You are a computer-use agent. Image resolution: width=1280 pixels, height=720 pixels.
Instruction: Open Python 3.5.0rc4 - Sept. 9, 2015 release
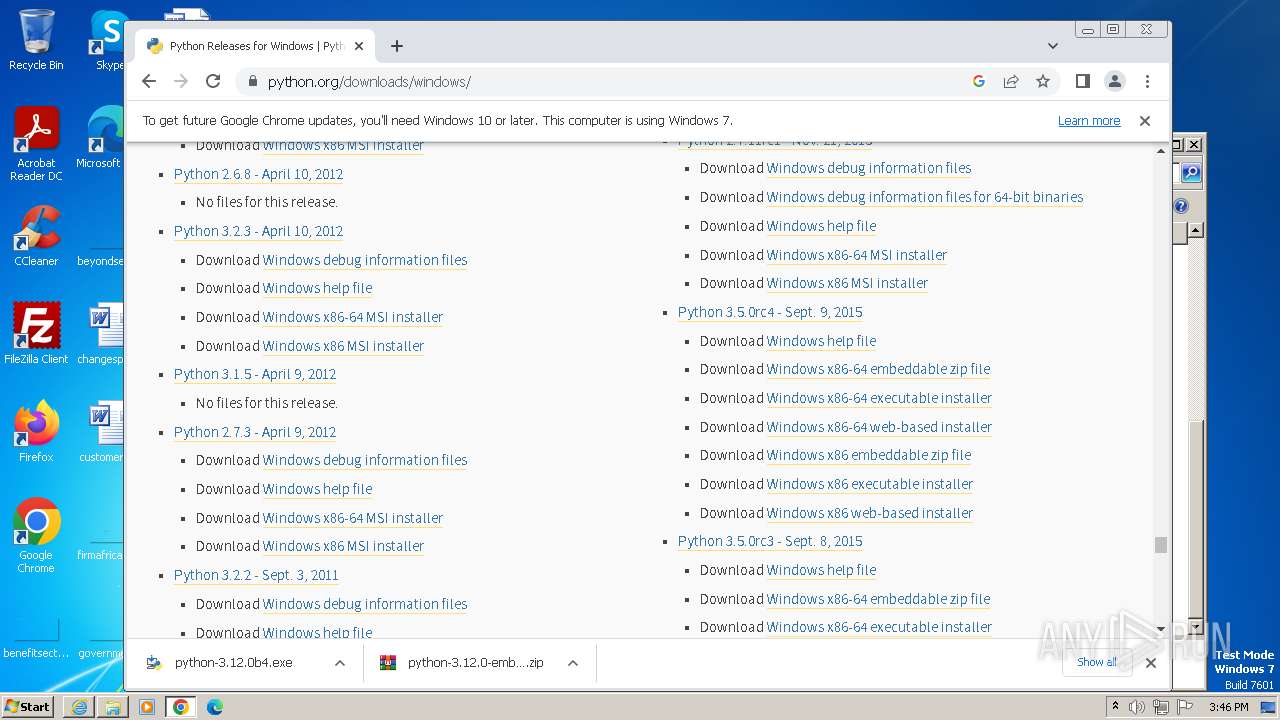770,312
